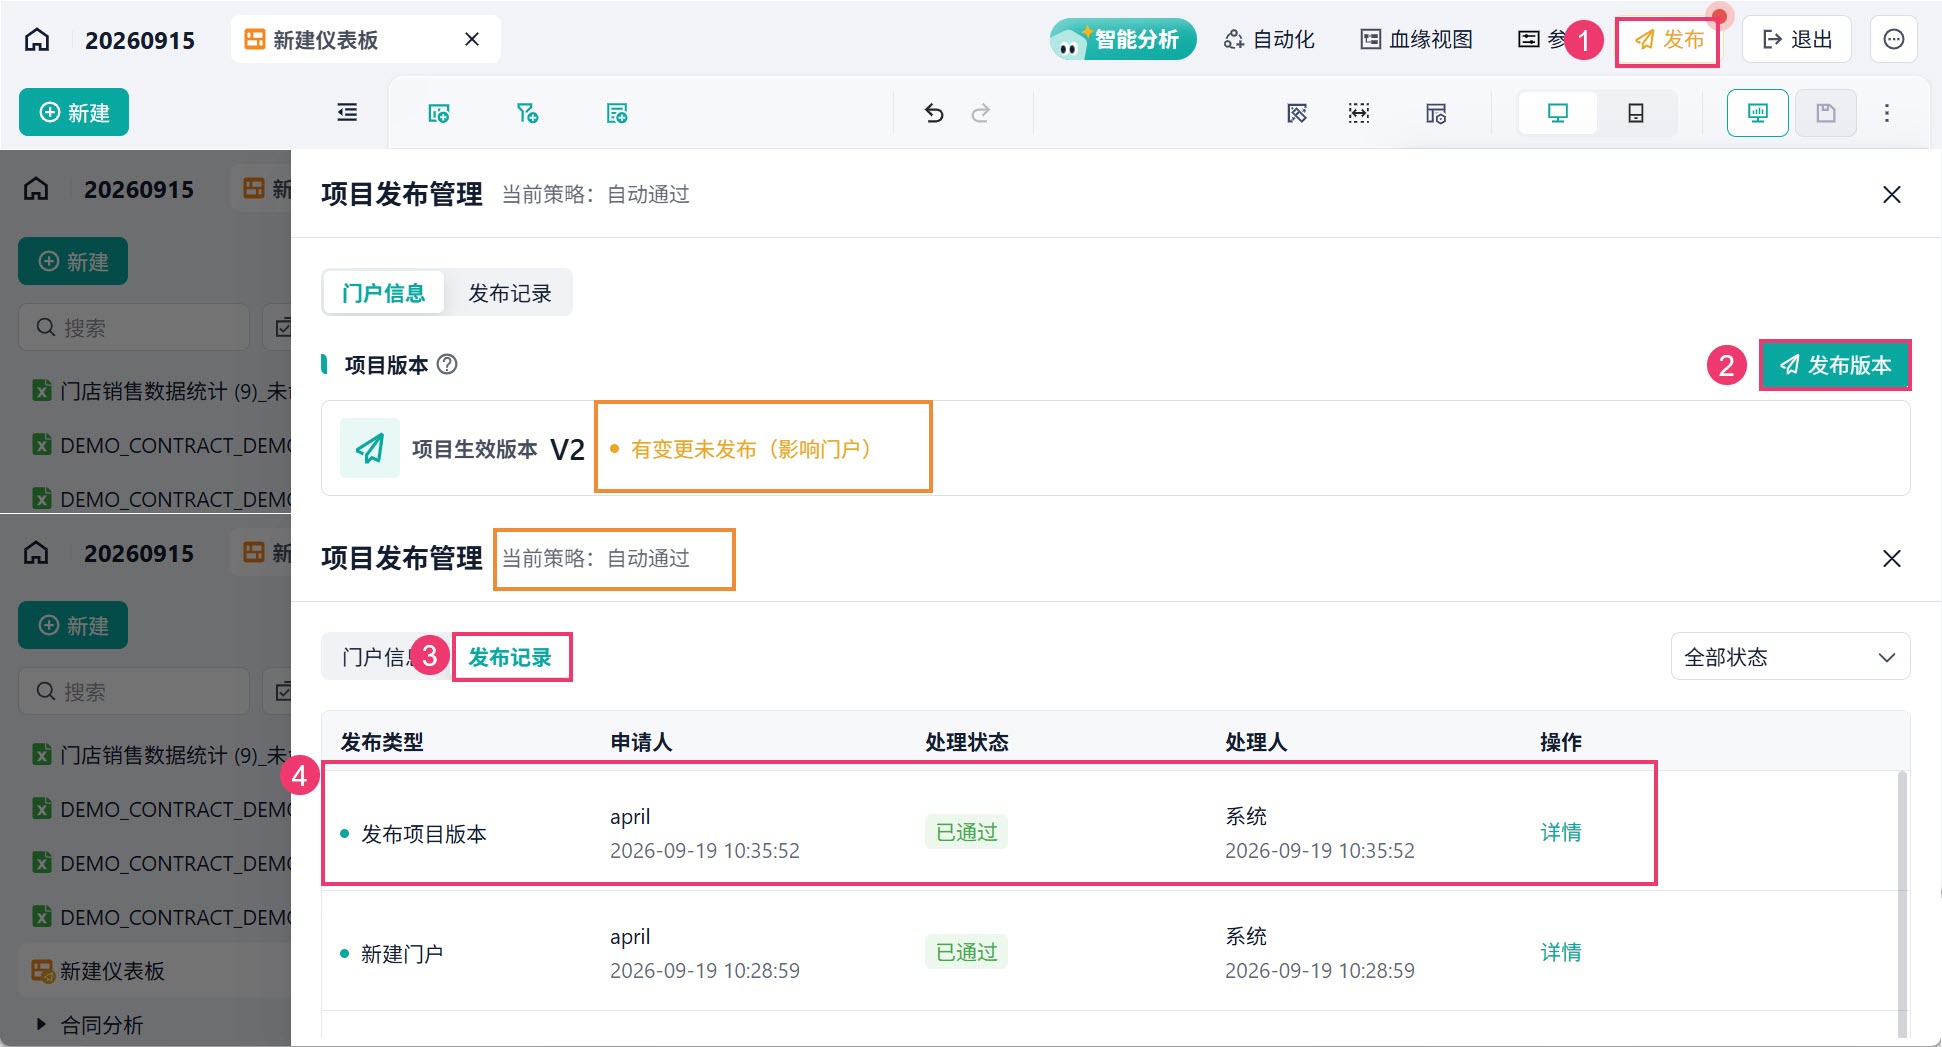This screenshot has height=1047, width=1942.
Task: Click the green 新建 button in the toolbar
Action: 74,113
